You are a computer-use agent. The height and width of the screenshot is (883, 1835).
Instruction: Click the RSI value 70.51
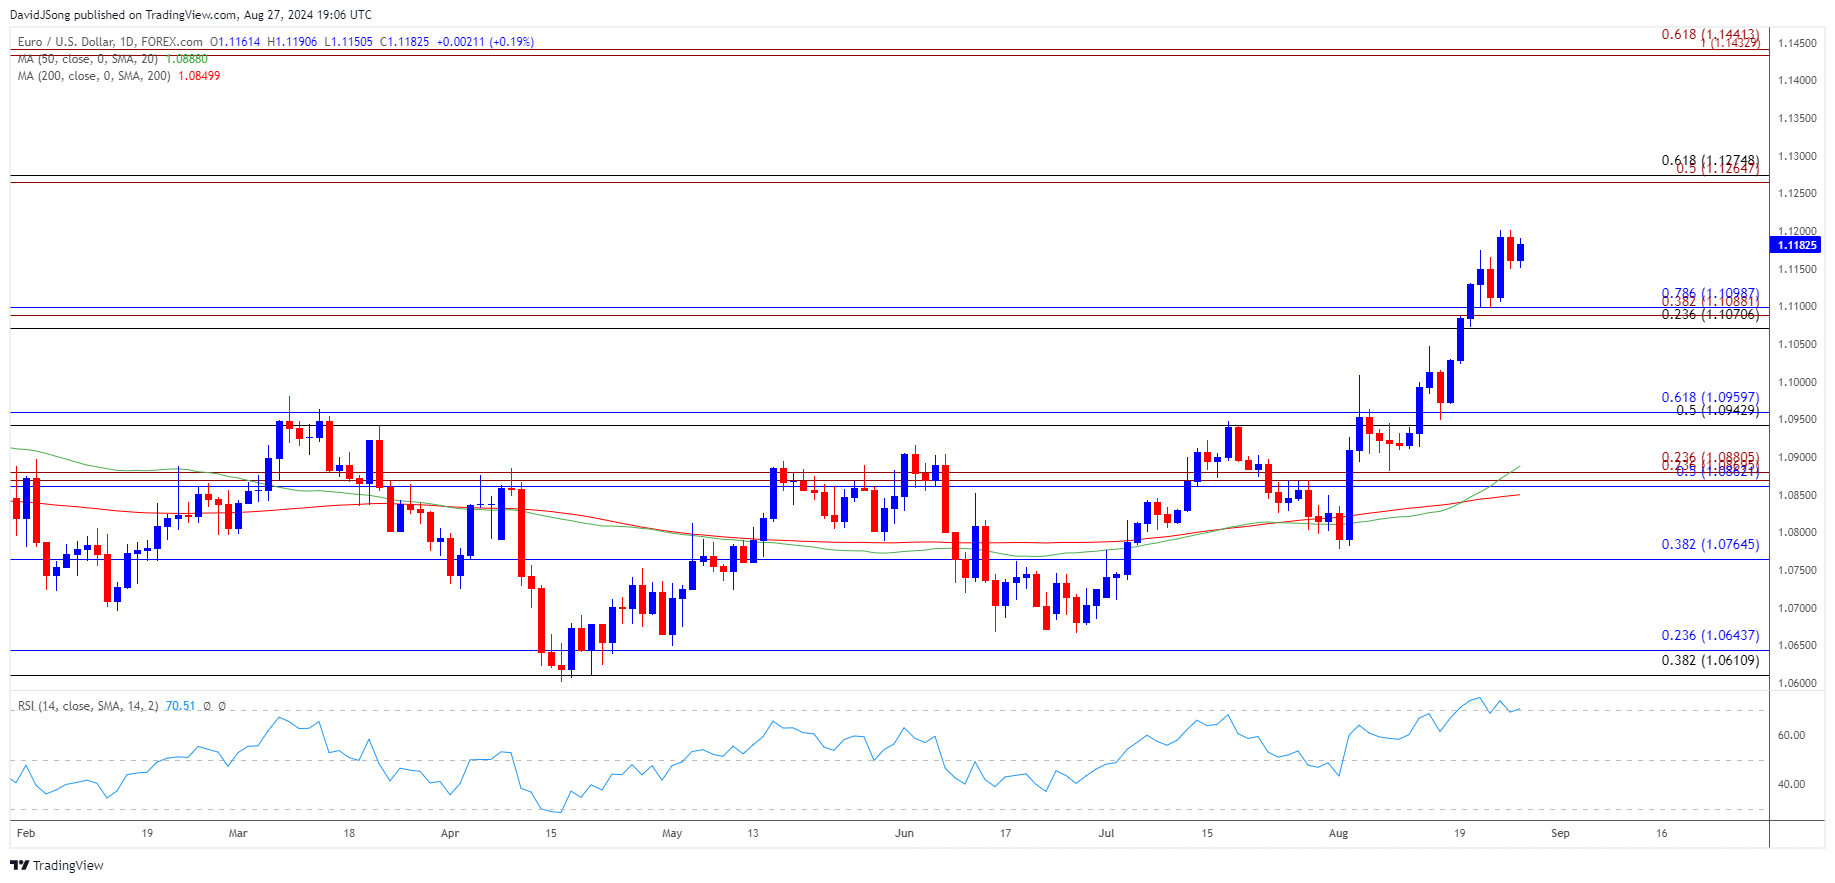pos(180,706)
